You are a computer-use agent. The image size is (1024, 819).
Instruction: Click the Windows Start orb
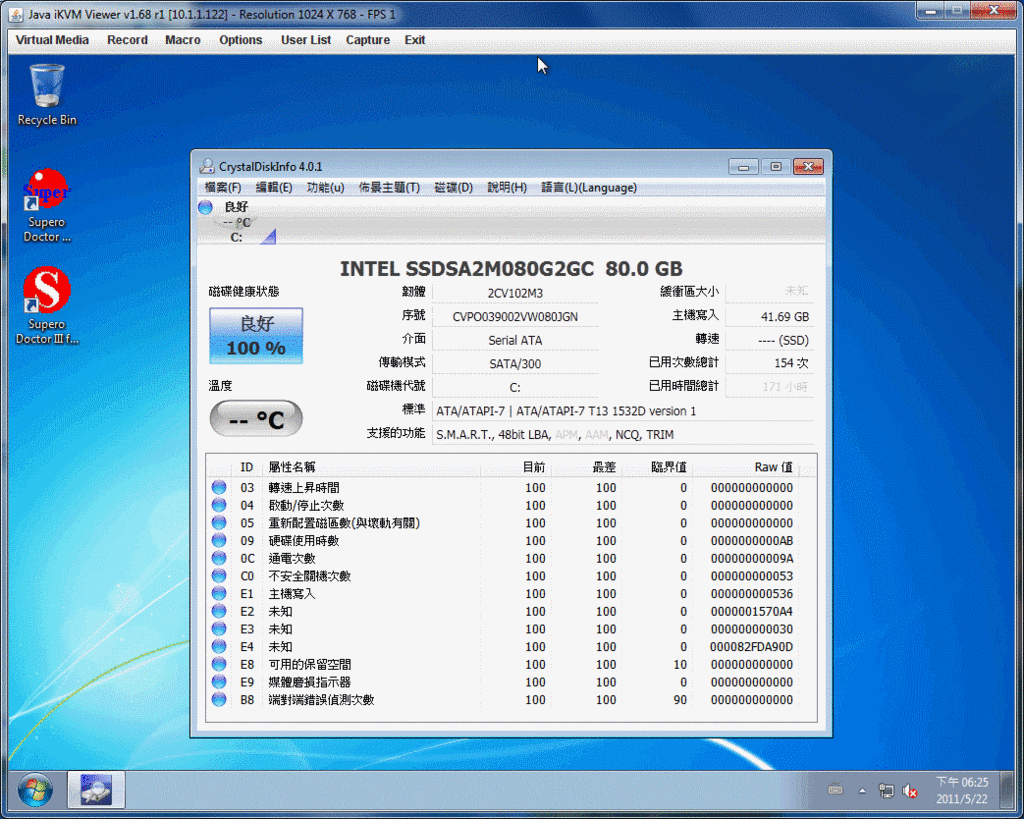click(34, 790)
